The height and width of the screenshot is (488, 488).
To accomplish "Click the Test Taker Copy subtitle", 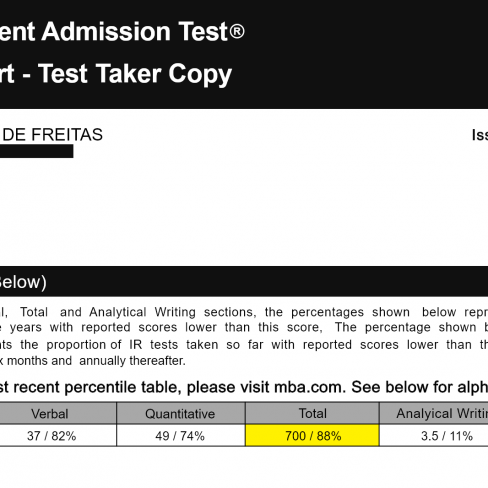I will click(134, 74).
